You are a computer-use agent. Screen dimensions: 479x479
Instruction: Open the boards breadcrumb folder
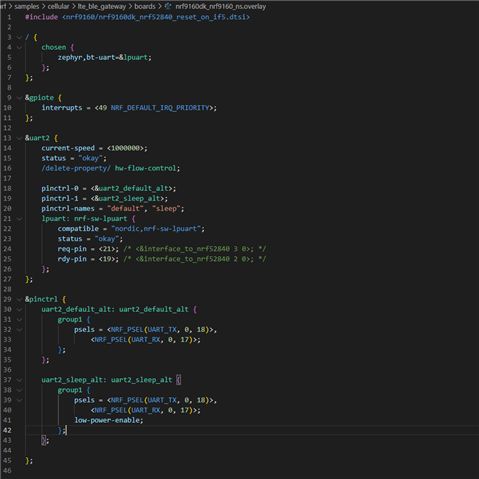point(145,6)
